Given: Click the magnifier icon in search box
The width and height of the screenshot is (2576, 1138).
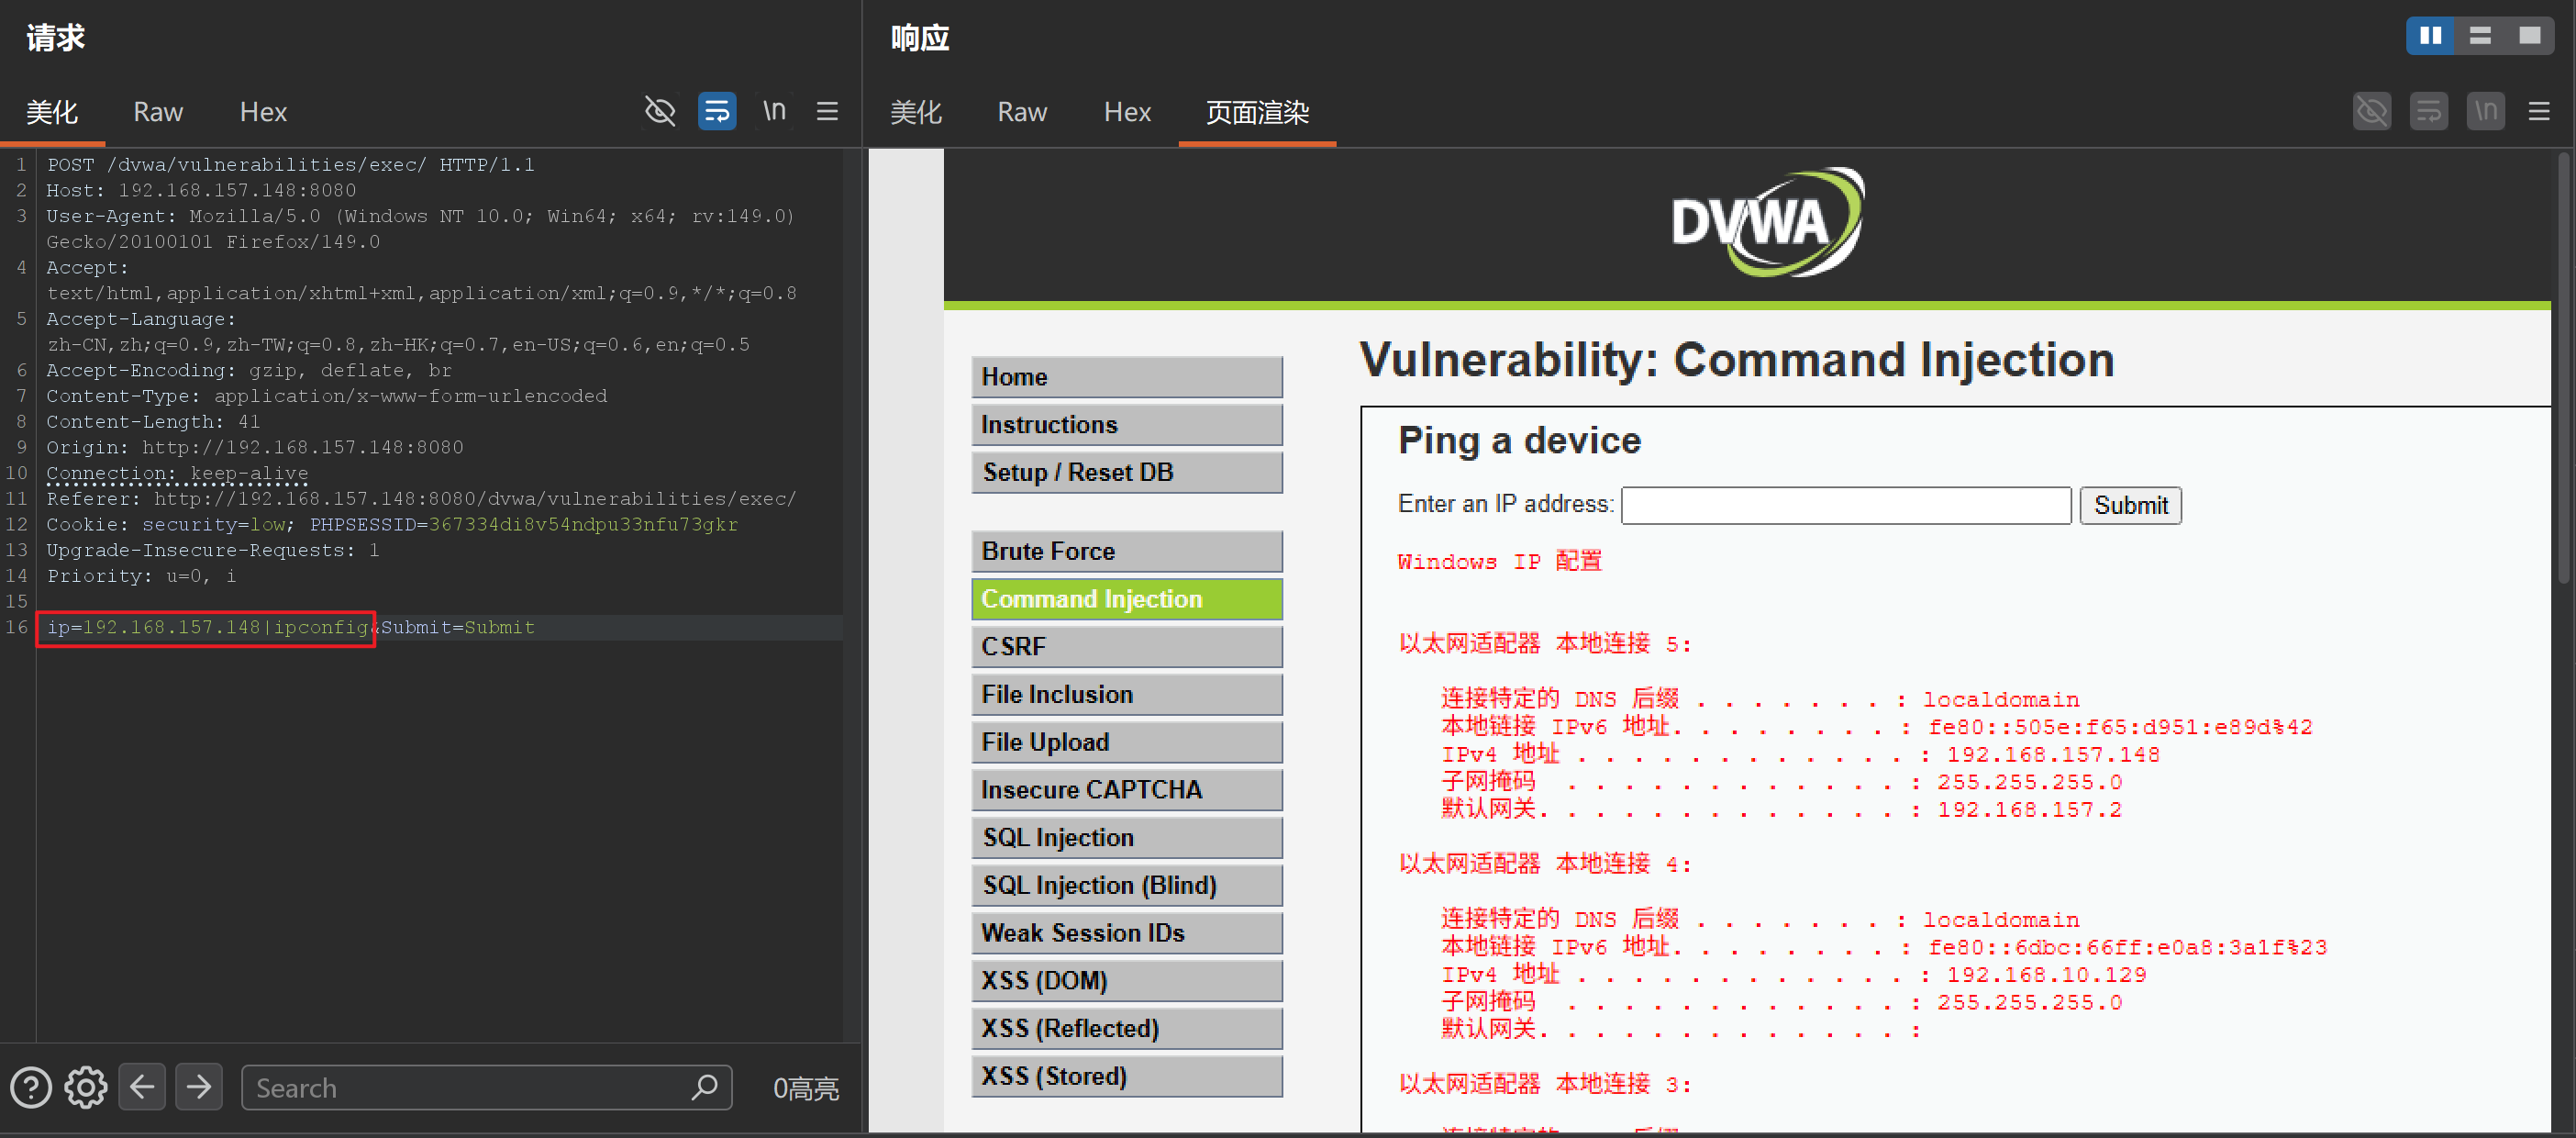Looking at the screenshot, I should coord(704,1087).
